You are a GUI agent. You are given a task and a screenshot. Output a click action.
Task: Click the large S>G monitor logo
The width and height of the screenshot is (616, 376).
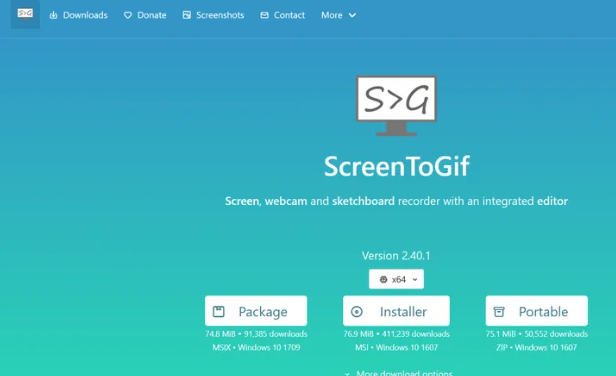(x=396, y=105)
